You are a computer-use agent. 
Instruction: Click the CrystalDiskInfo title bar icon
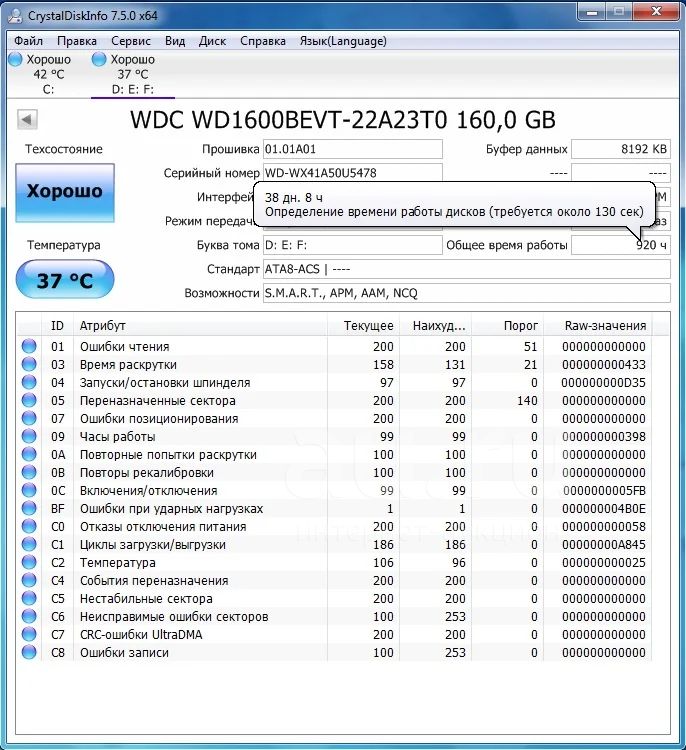tap(16, 16)
